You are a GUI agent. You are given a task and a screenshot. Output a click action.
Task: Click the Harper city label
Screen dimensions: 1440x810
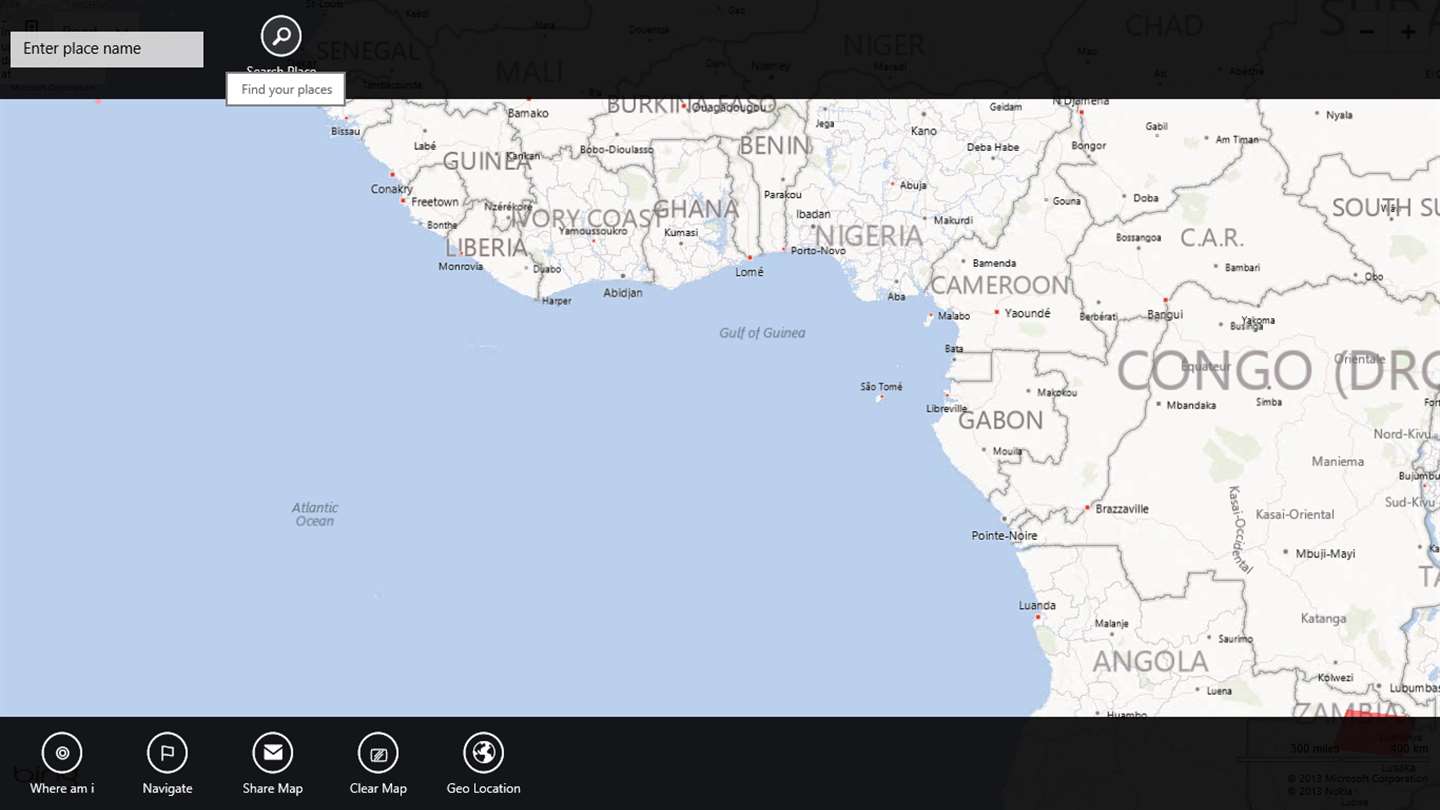[x=556, y=301]
